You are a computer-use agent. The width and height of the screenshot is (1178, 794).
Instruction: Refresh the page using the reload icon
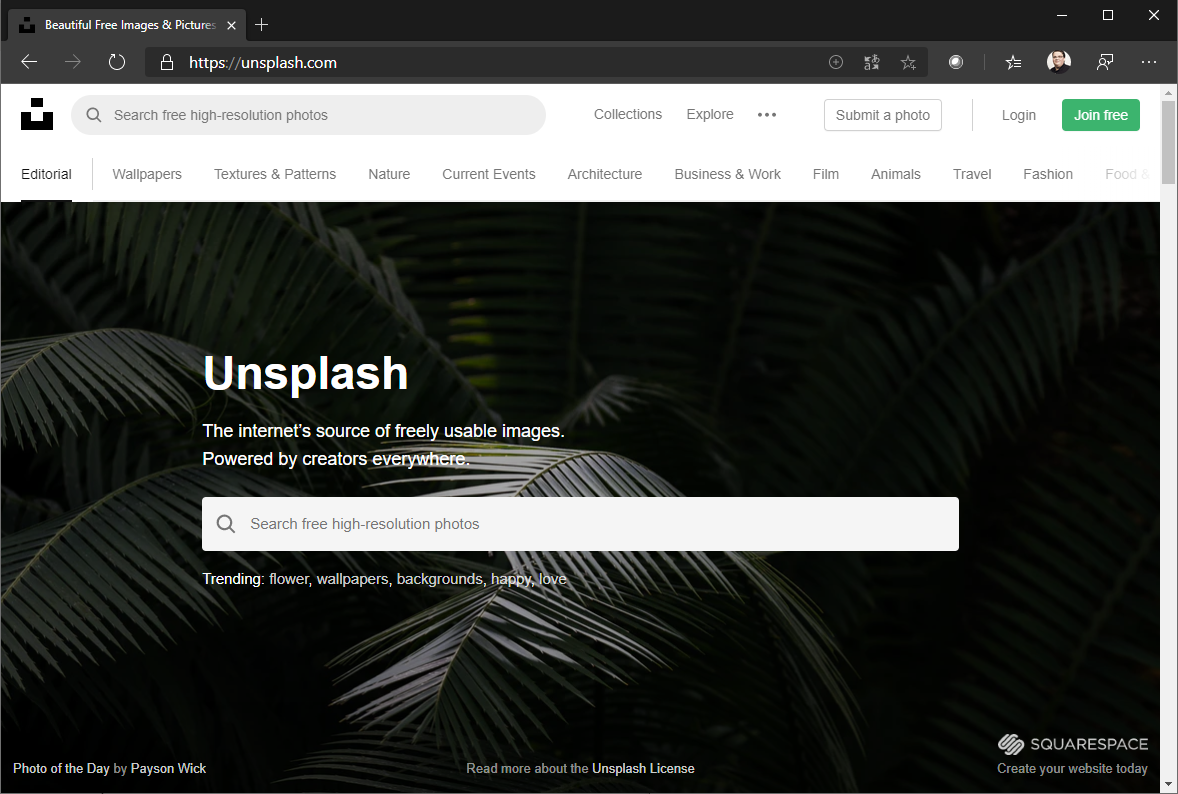click(117, 62)
